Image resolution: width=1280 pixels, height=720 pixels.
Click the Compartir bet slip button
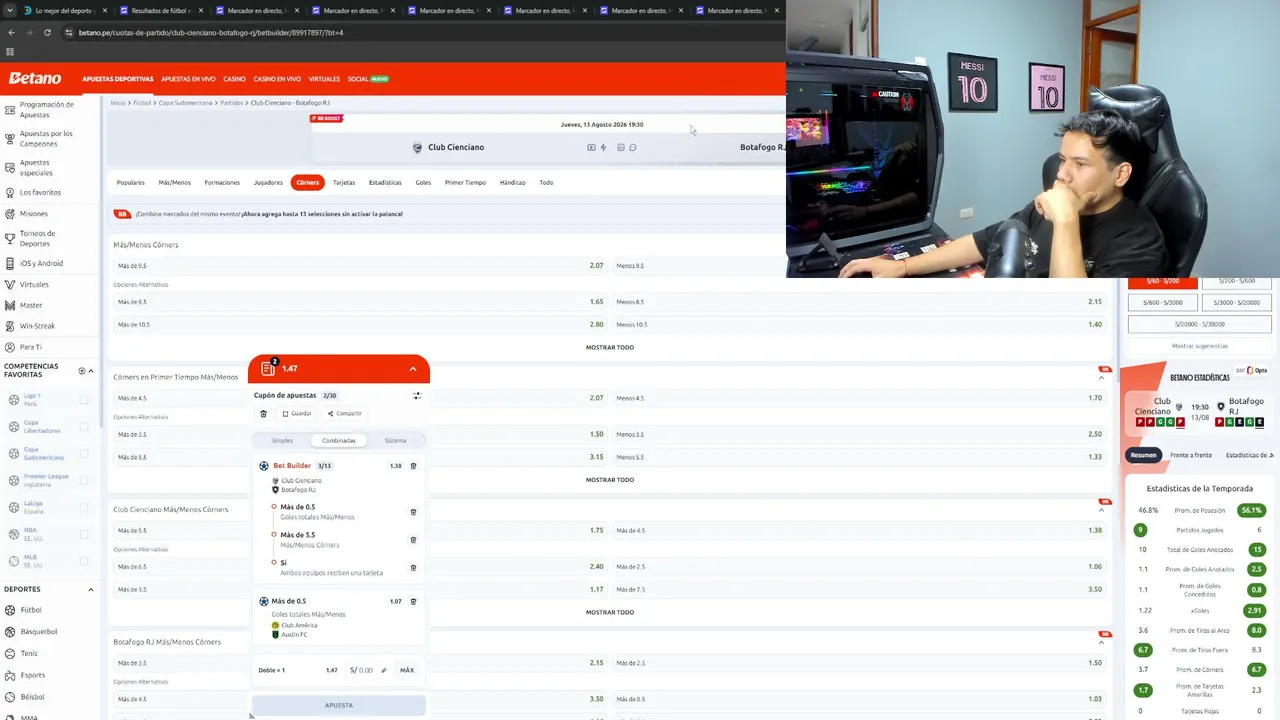click(x=345, y=413)
